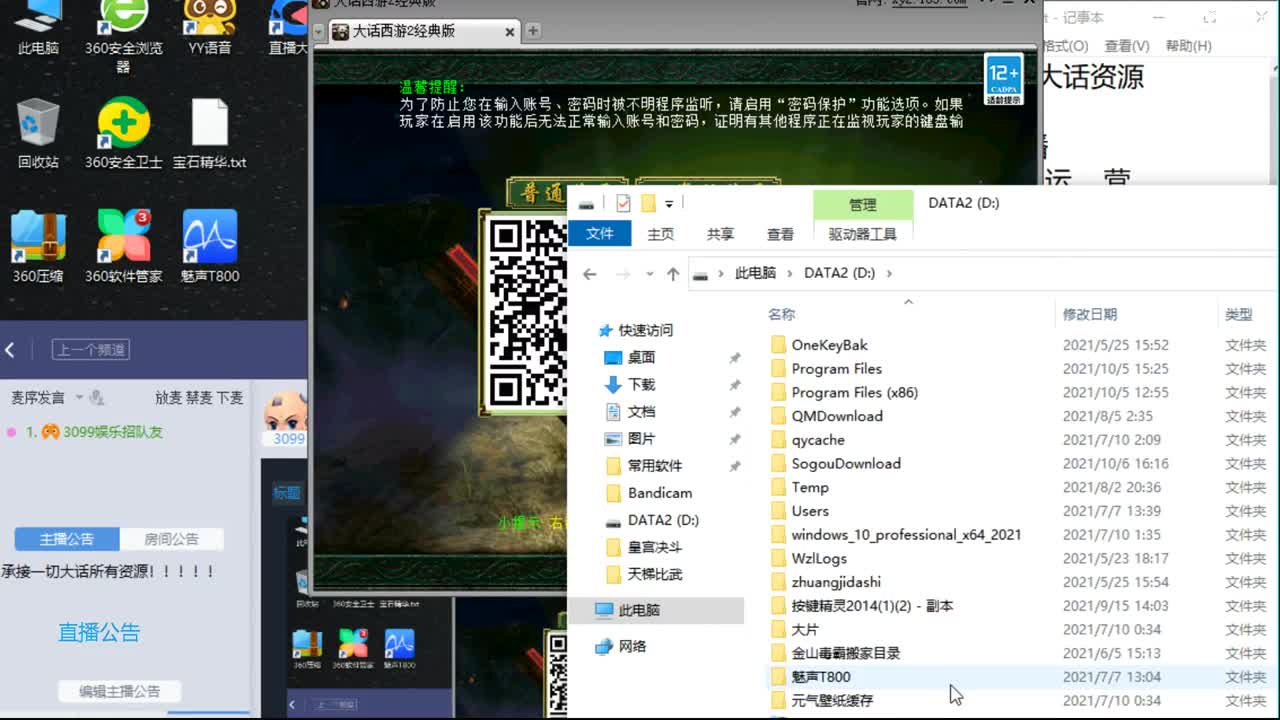Open recent locations dropdown in Explorer navigation
Viewport: 1280px width, 720px height.
[650, 274]
